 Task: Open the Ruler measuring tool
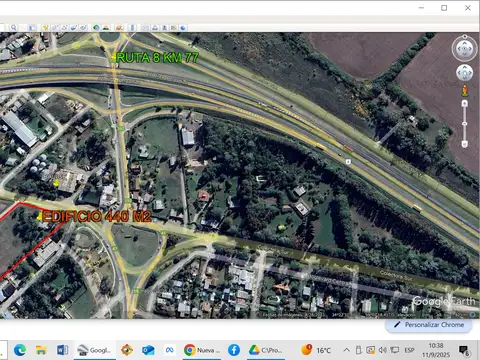click(x=132, y=28)
